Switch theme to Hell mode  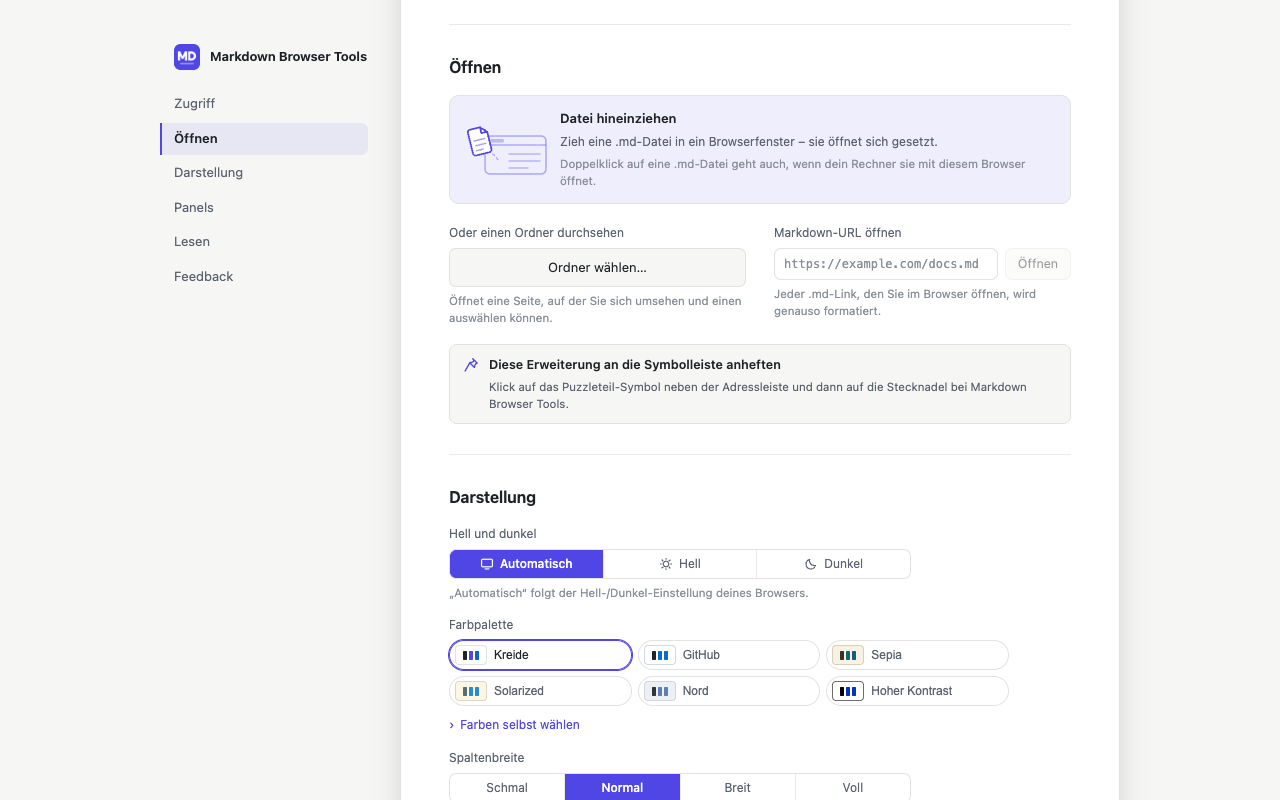click(680, 564)
